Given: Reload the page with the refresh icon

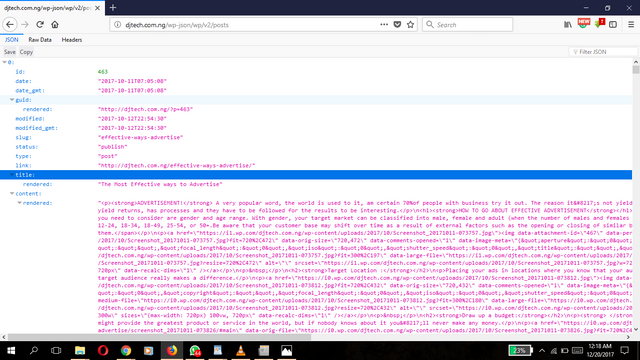Looking at the screenshot, I should click(40, 24).
